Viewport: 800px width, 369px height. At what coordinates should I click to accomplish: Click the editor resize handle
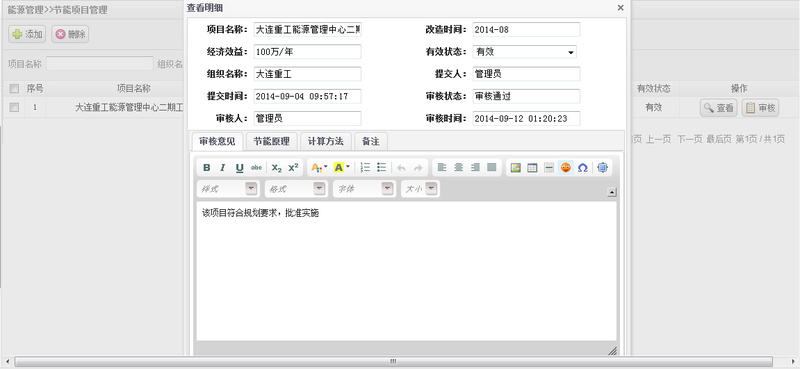coord(612,351)
